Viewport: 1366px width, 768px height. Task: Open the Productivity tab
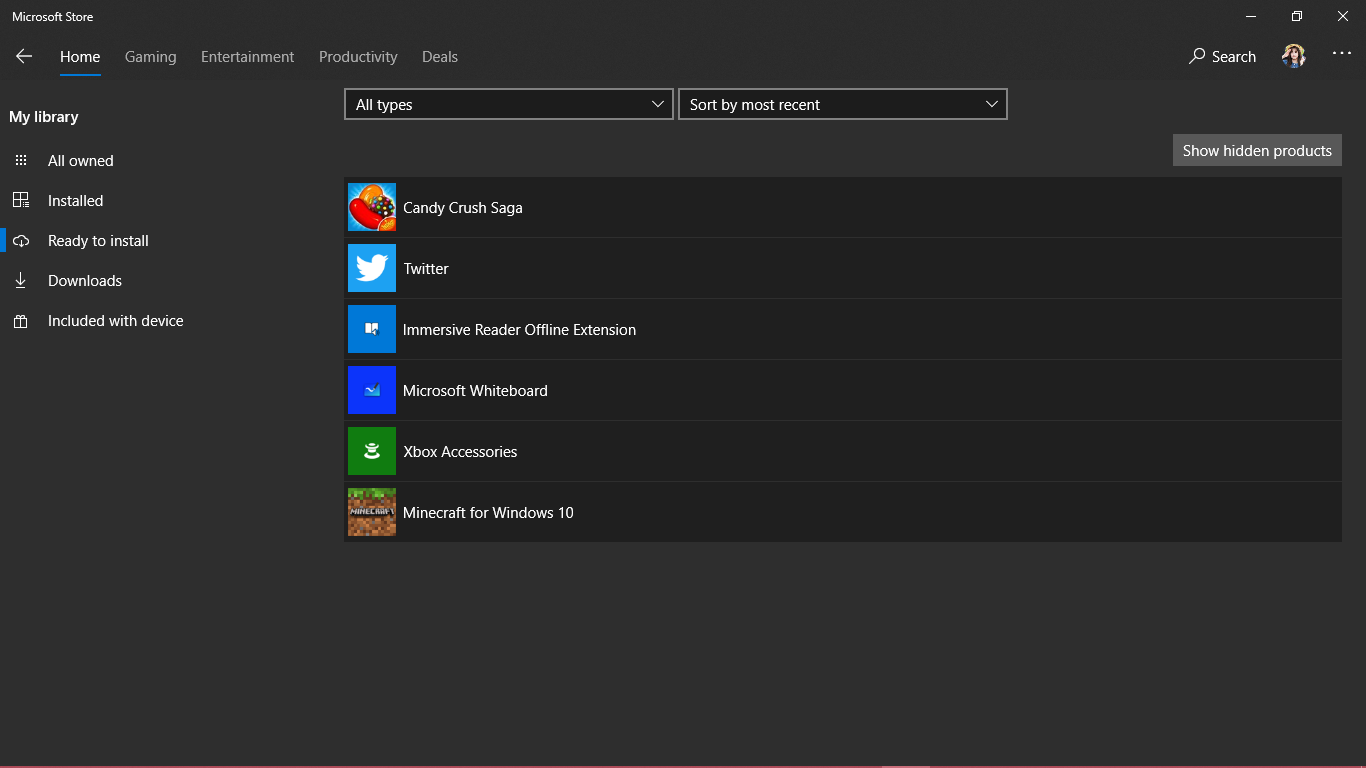(x=358, y=57)
